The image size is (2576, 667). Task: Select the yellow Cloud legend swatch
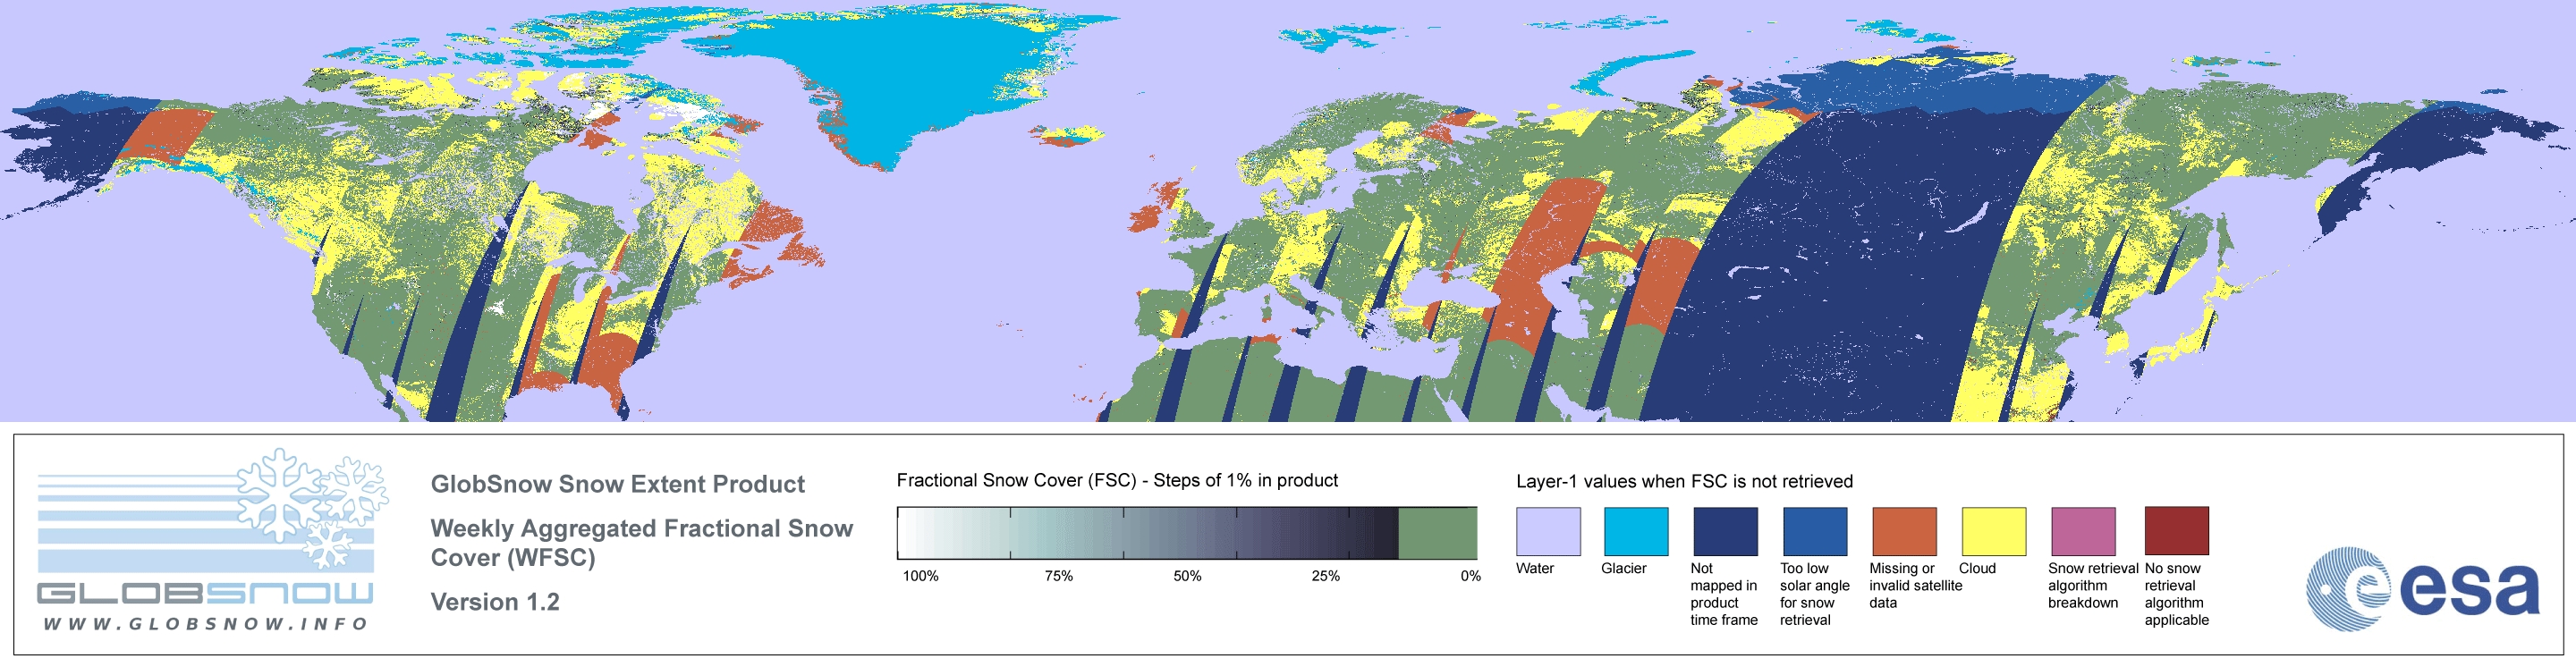tap(1994, 531)
